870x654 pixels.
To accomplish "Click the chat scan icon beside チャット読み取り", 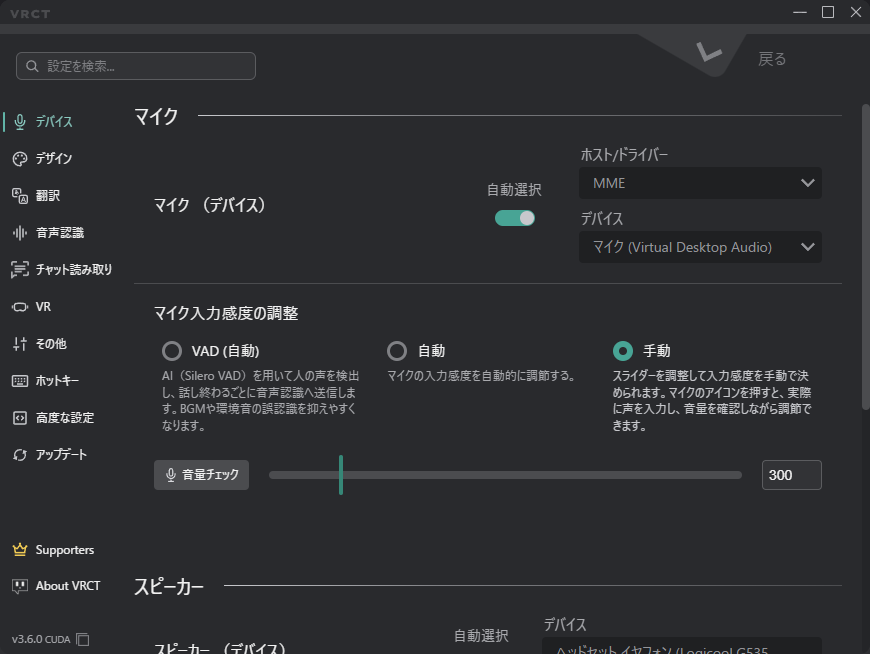I will point(20,270).
